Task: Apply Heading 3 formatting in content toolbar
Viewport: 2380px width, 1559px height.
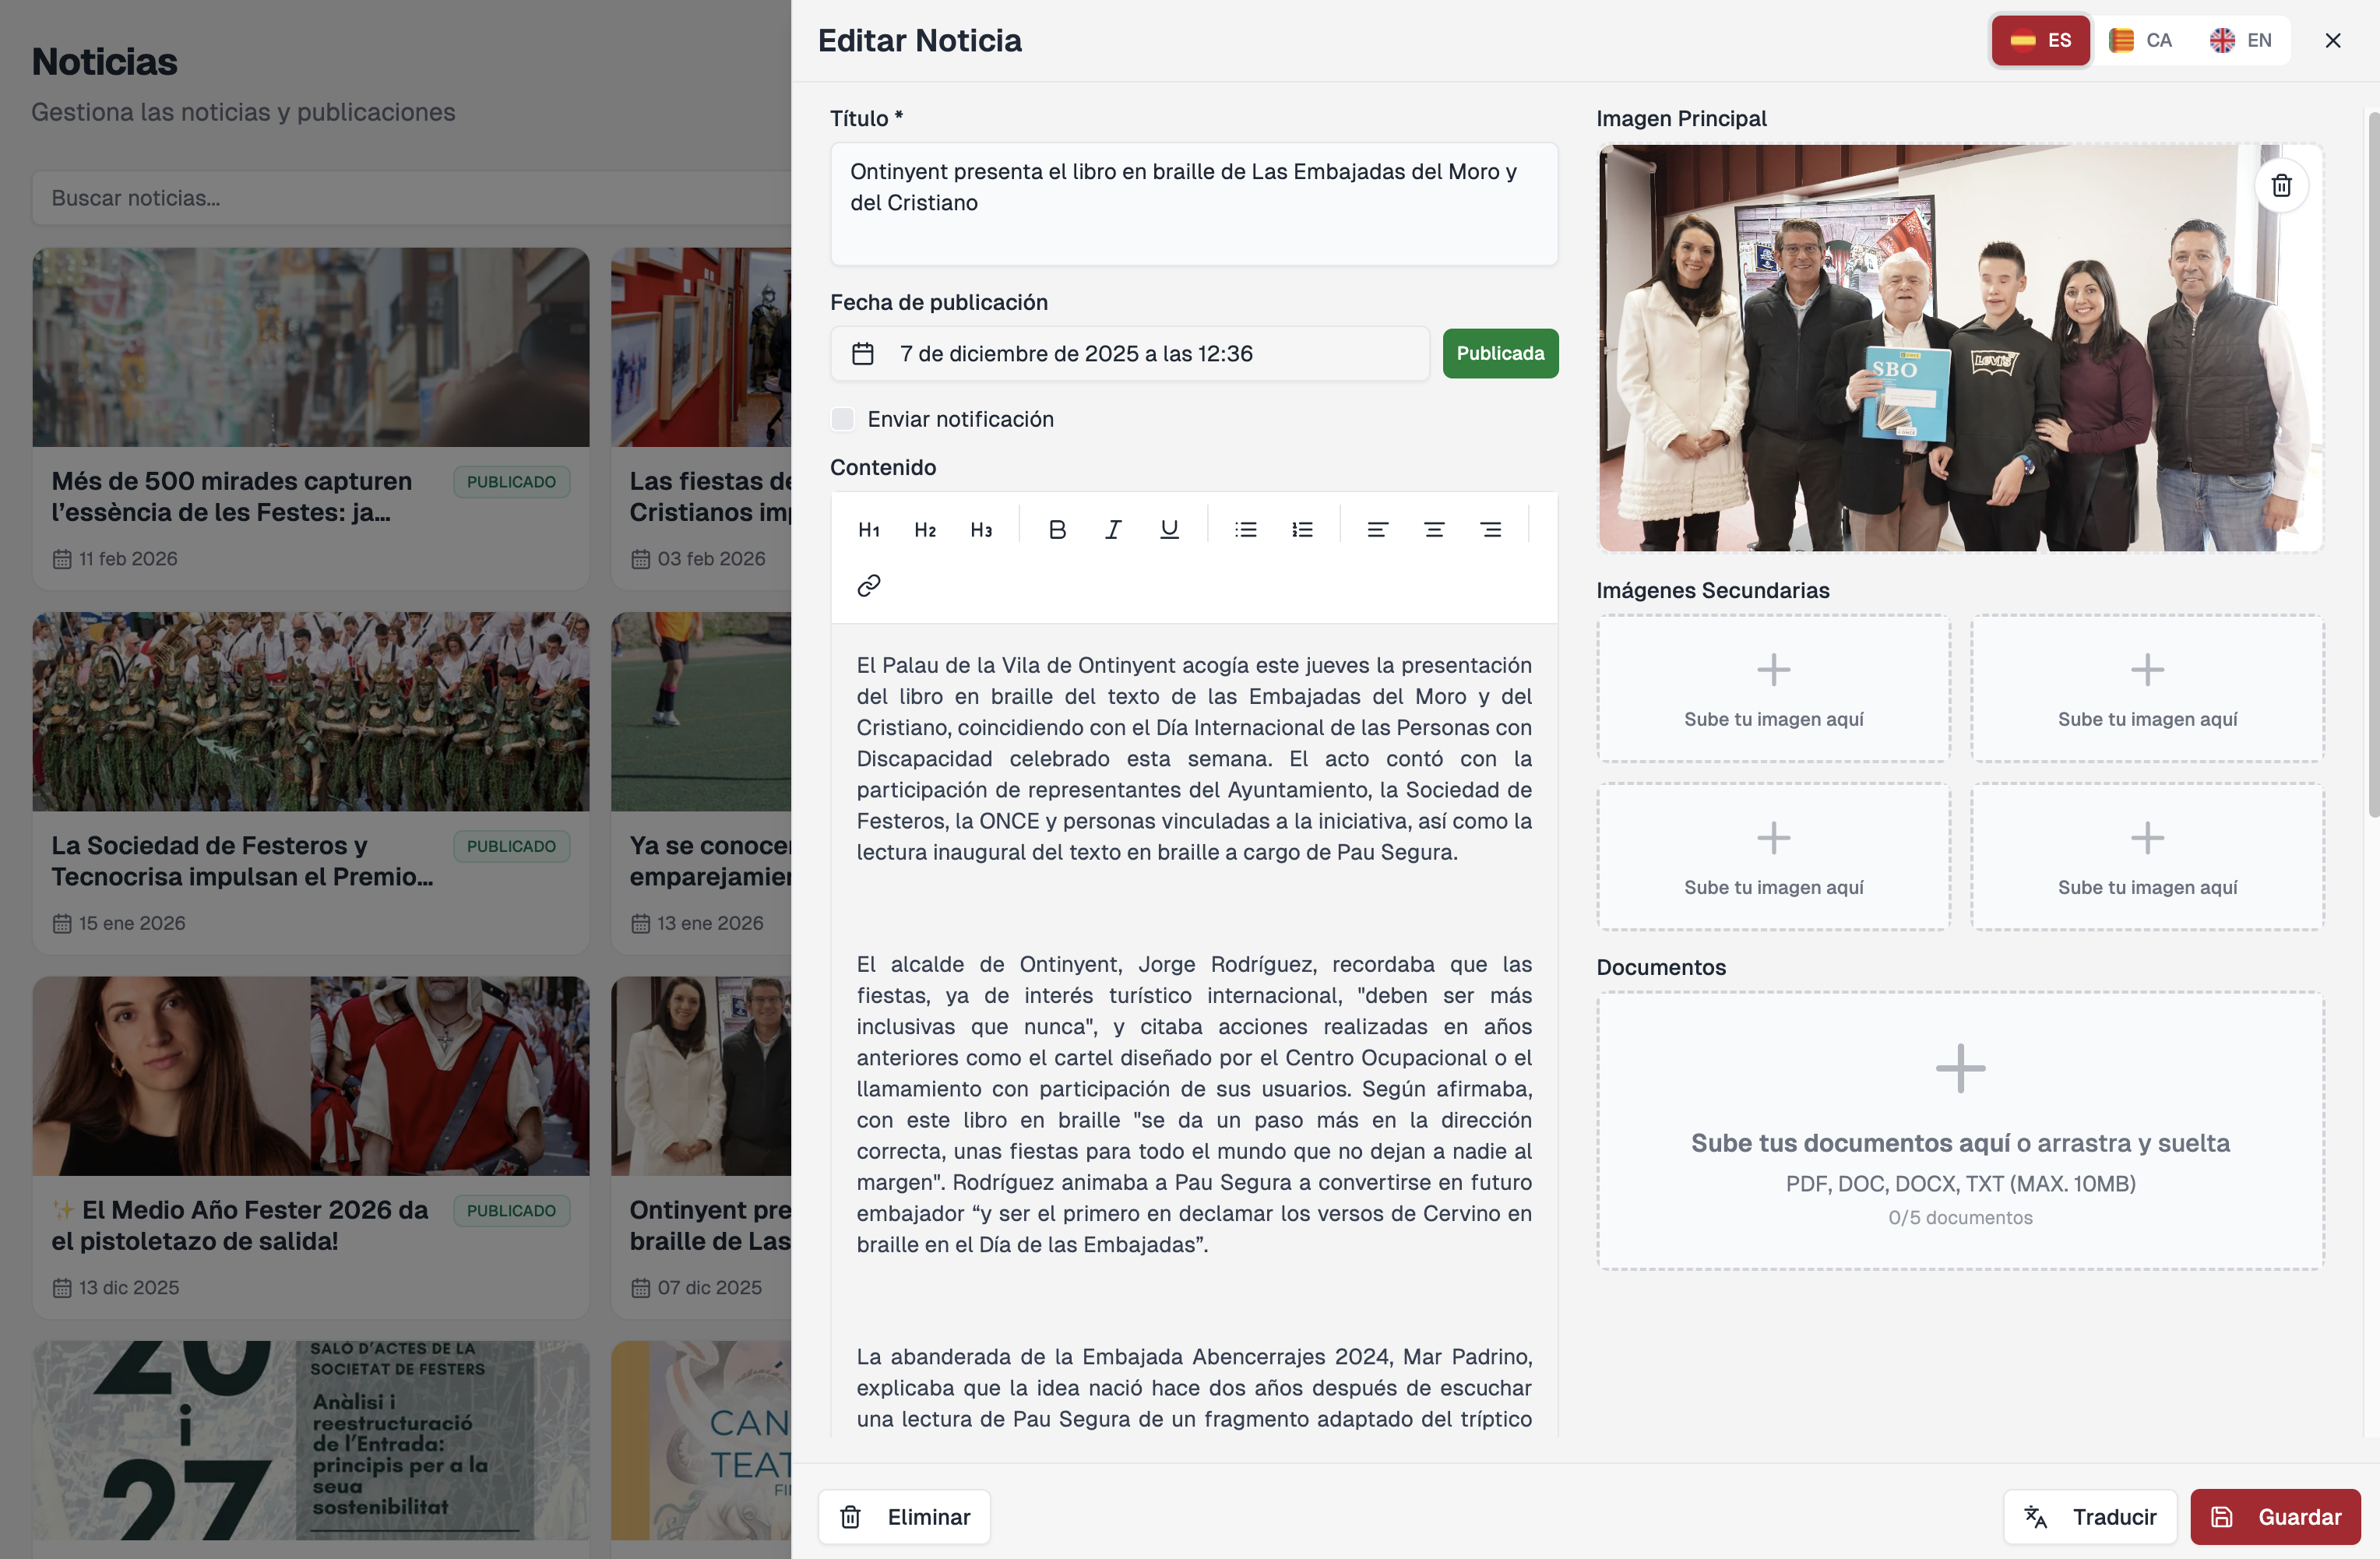Action: point(981,530)
